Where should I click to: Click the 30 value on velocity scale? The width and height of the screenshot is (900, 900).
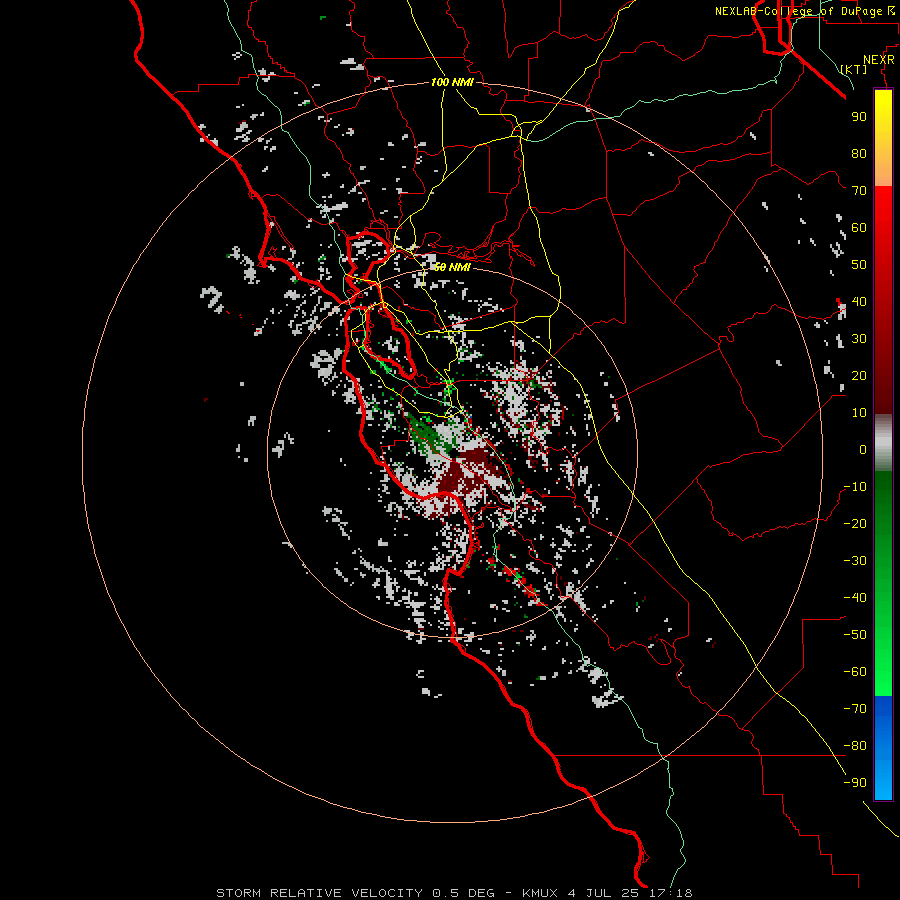tap(859, 339)
